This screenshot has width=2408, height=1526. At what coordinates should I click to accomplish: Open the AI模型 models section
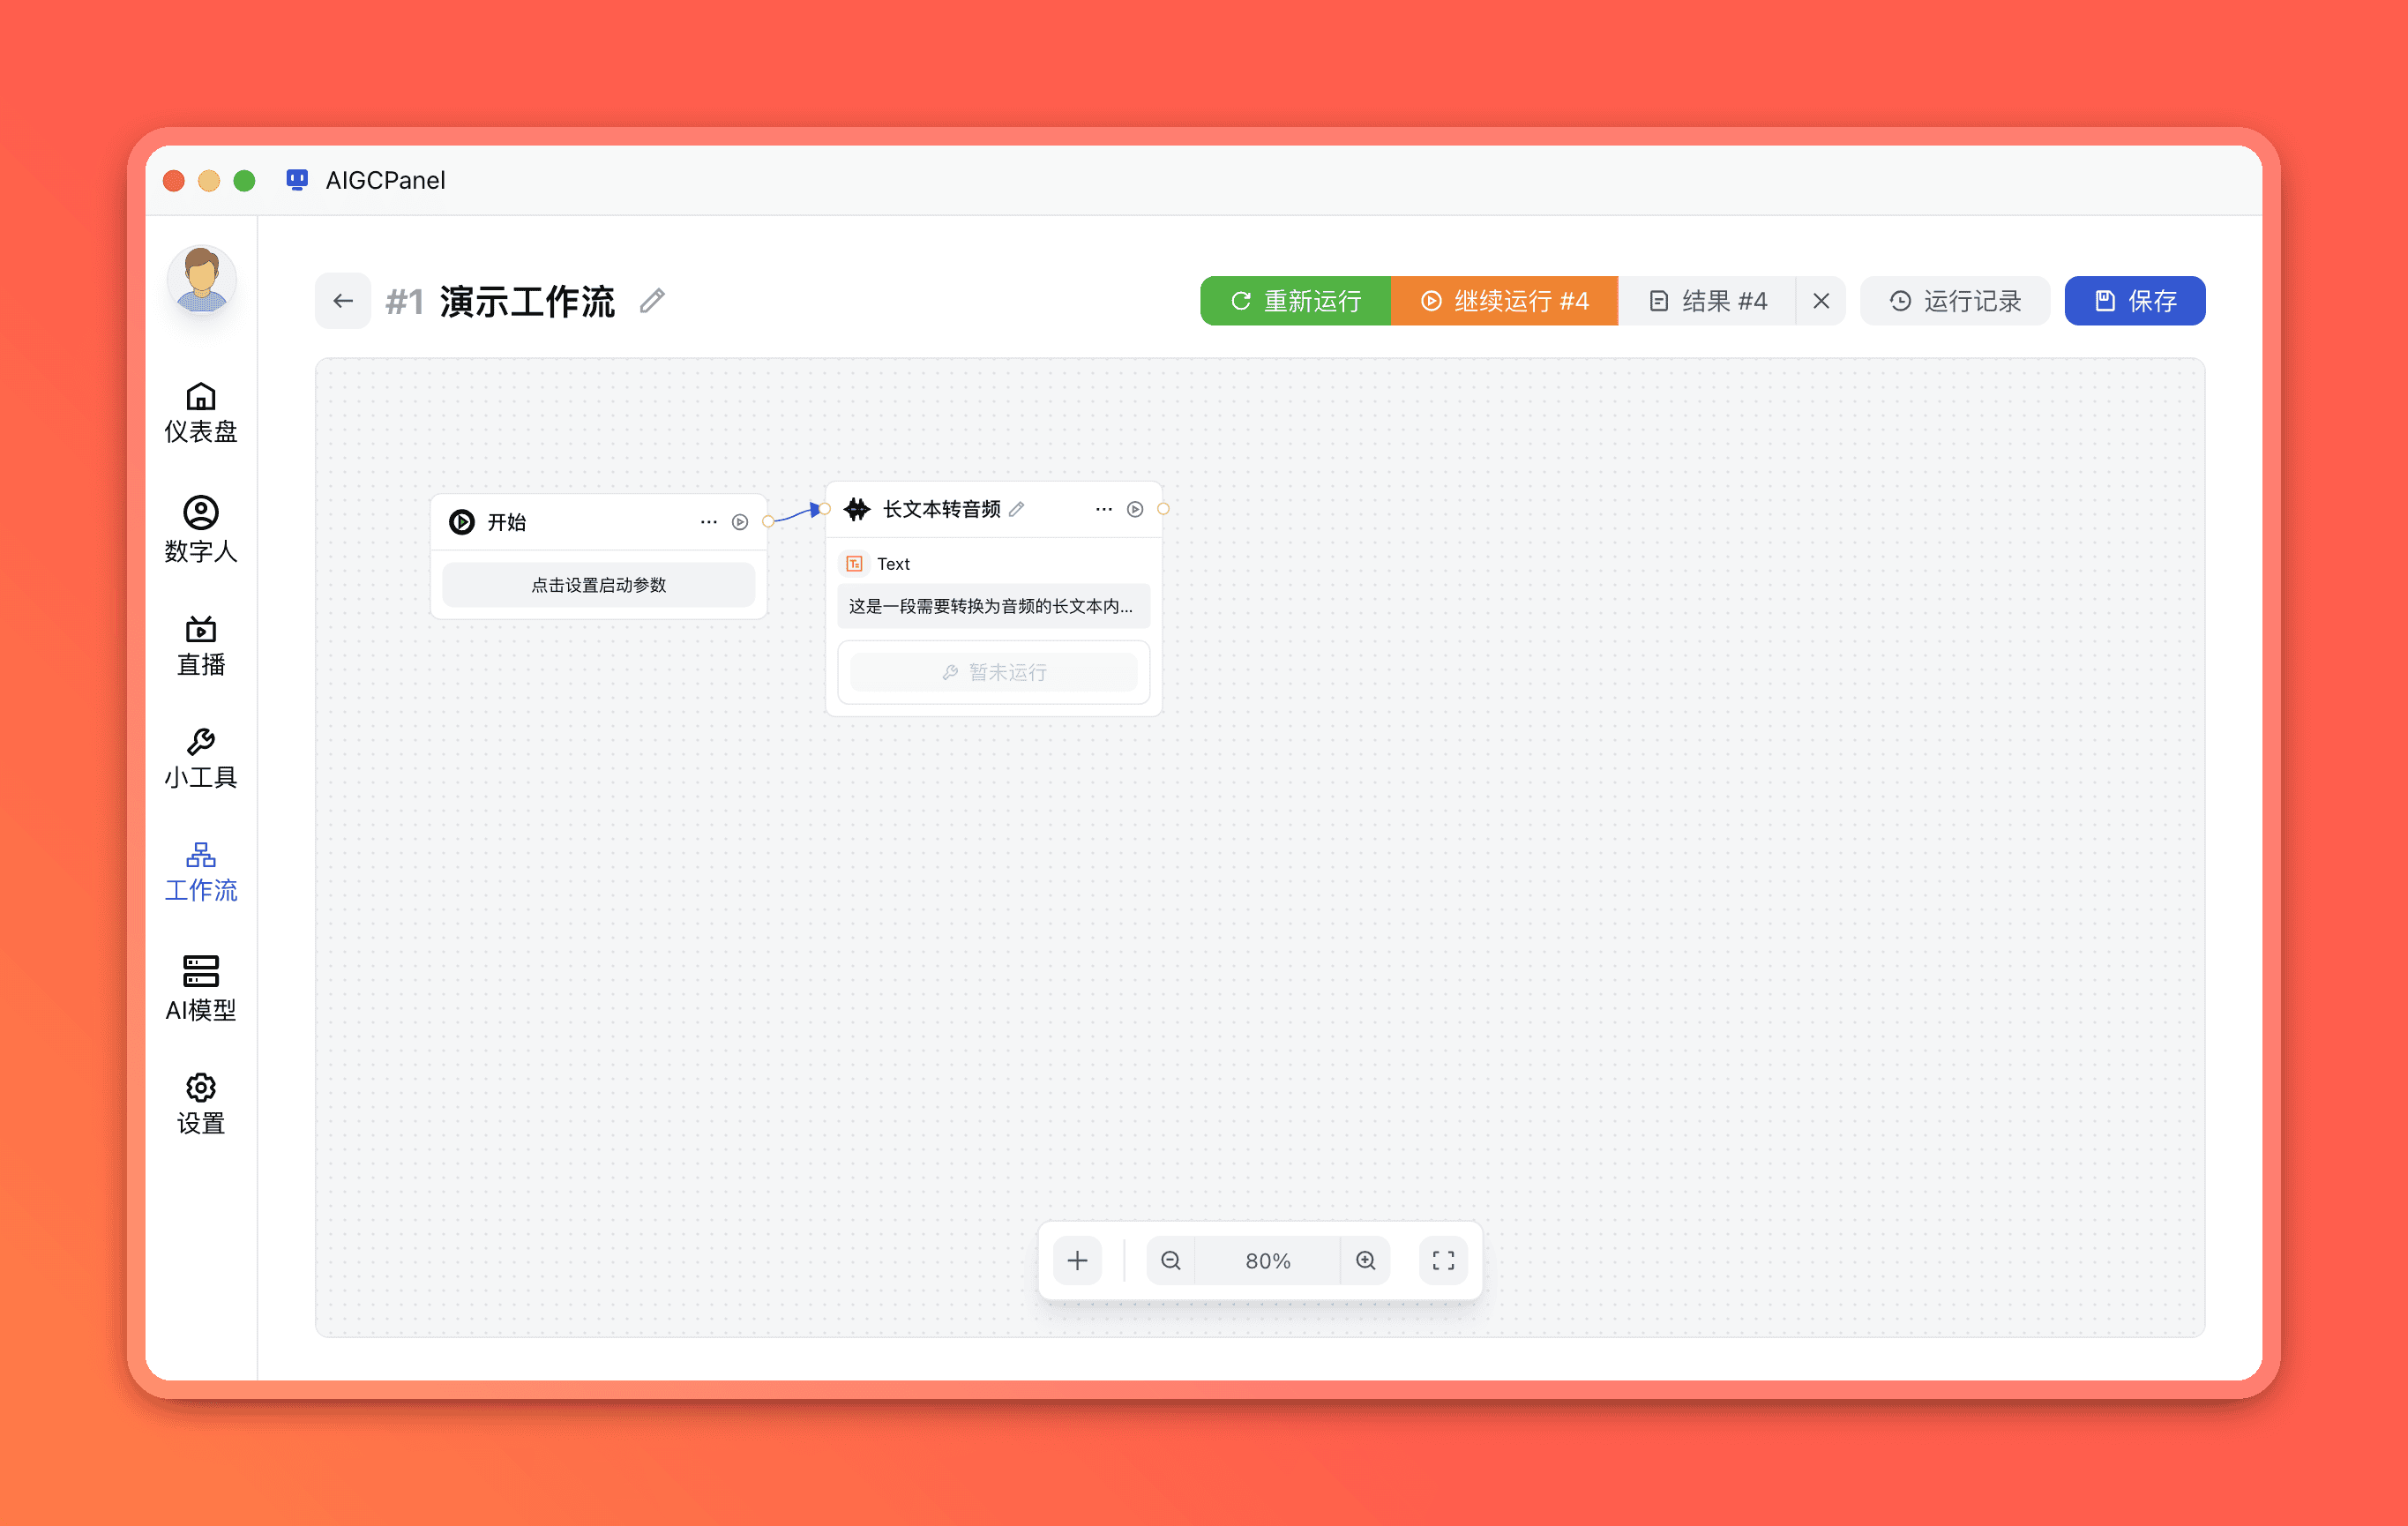coord(201,989)
